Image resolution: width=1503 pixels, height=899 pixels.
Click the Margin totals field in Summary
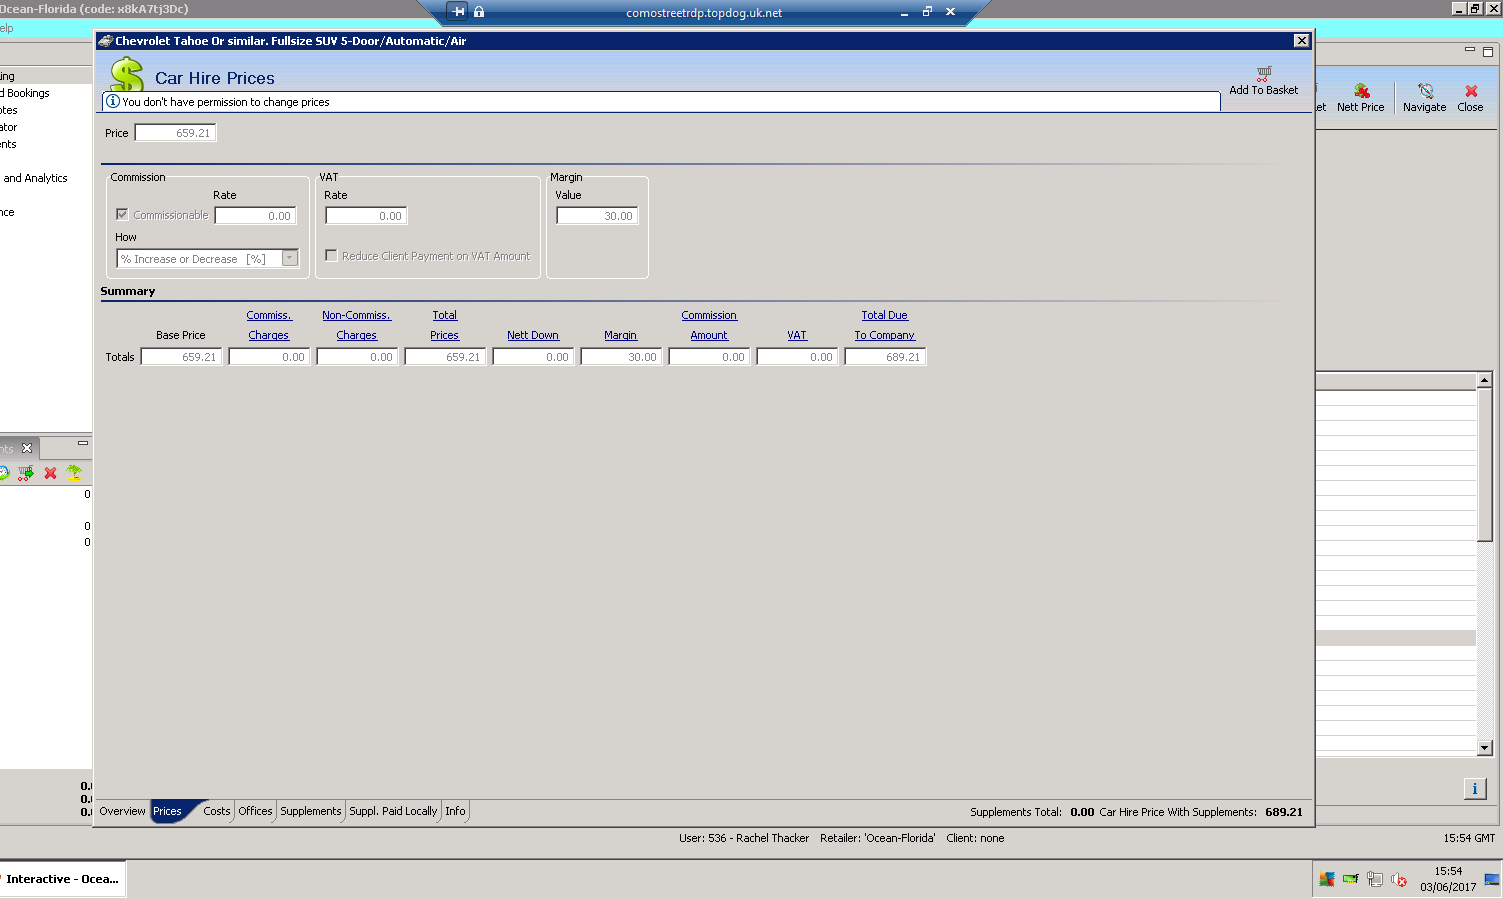click(x=621, y=357)
